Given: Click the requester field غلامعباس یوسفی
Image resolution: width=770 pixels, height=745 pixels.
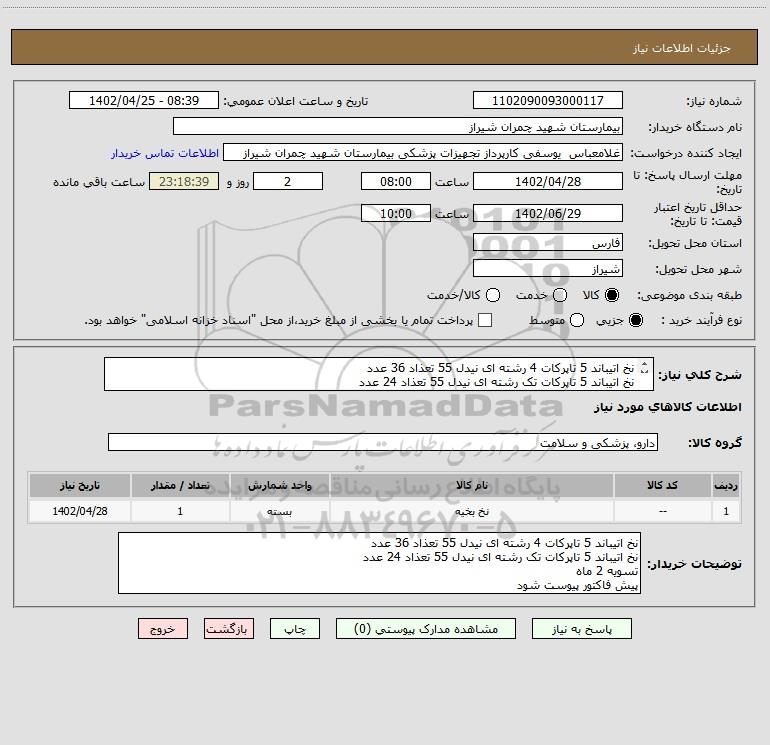Looking at the screenshot, I should click(423, 153).
